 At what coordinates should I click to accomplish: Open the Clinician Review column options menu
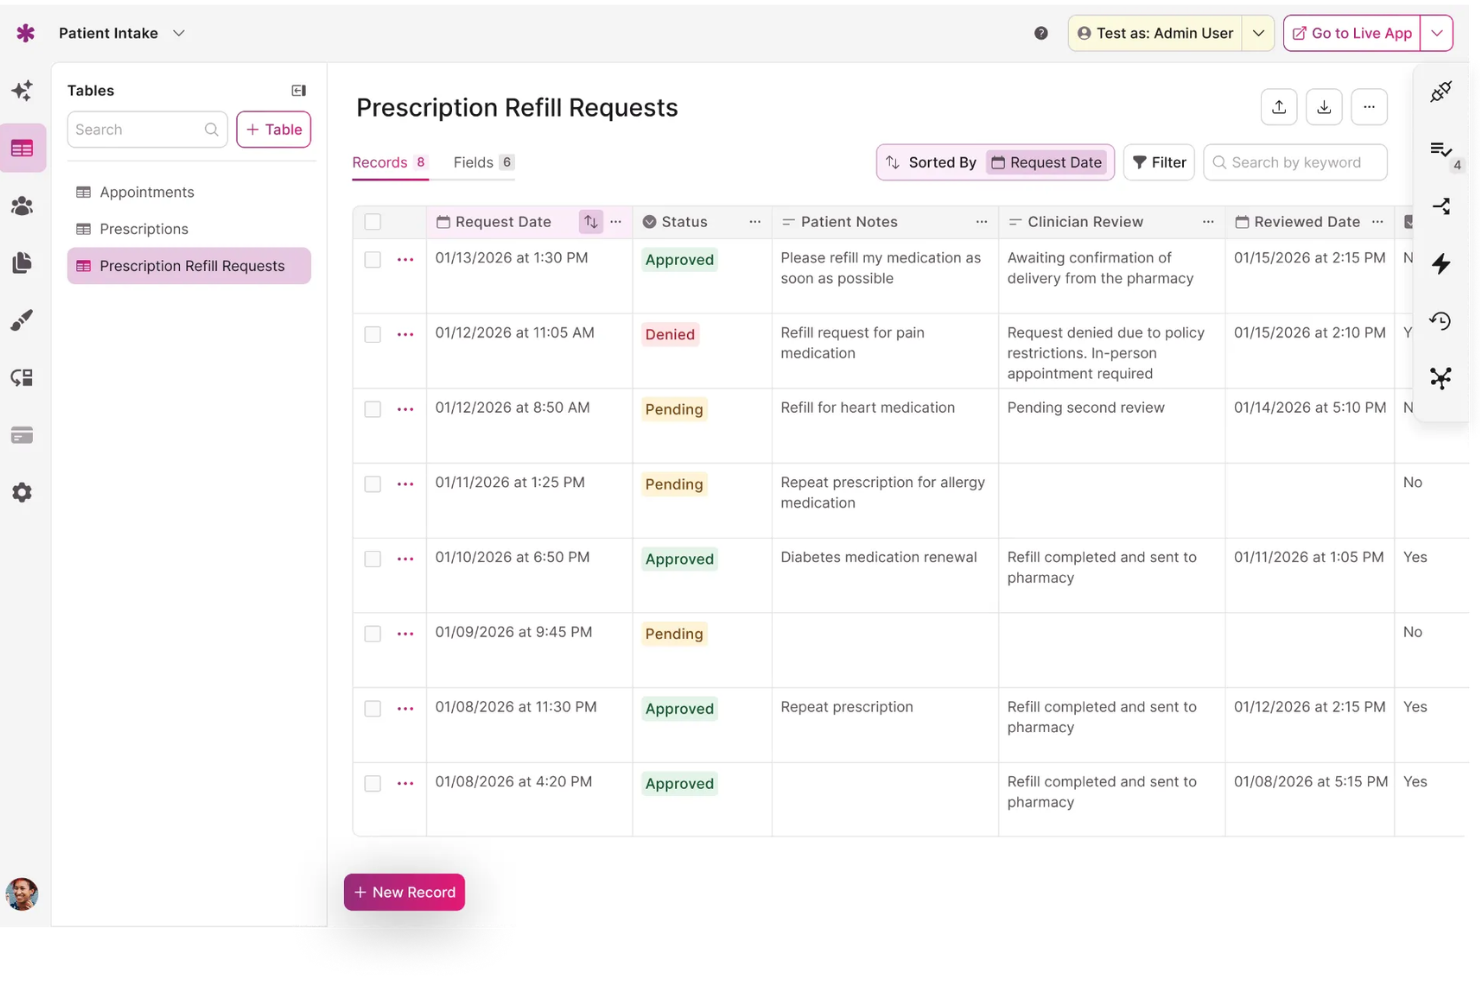(x=1208, y=222)
